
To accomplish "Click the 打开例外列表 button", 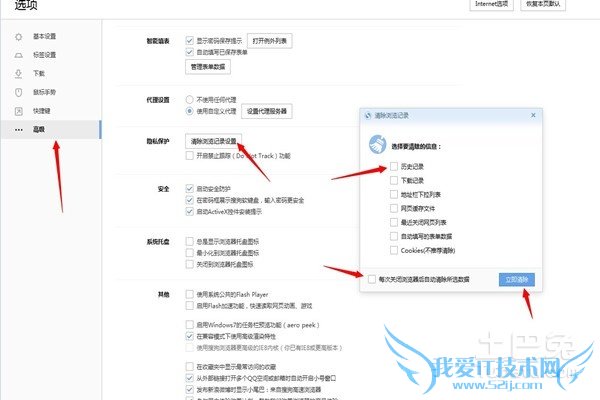I will point(269,41).
